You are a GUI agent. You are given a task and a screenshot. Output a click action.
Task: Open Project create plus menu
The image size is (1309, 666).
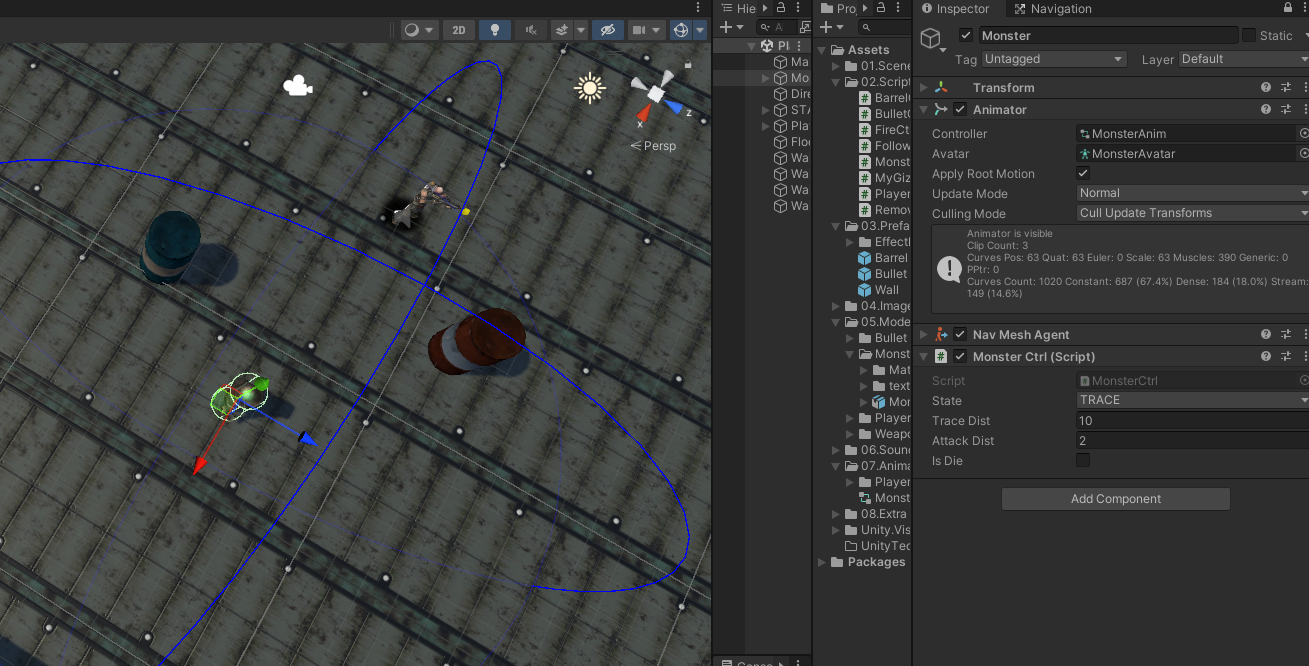832,28
